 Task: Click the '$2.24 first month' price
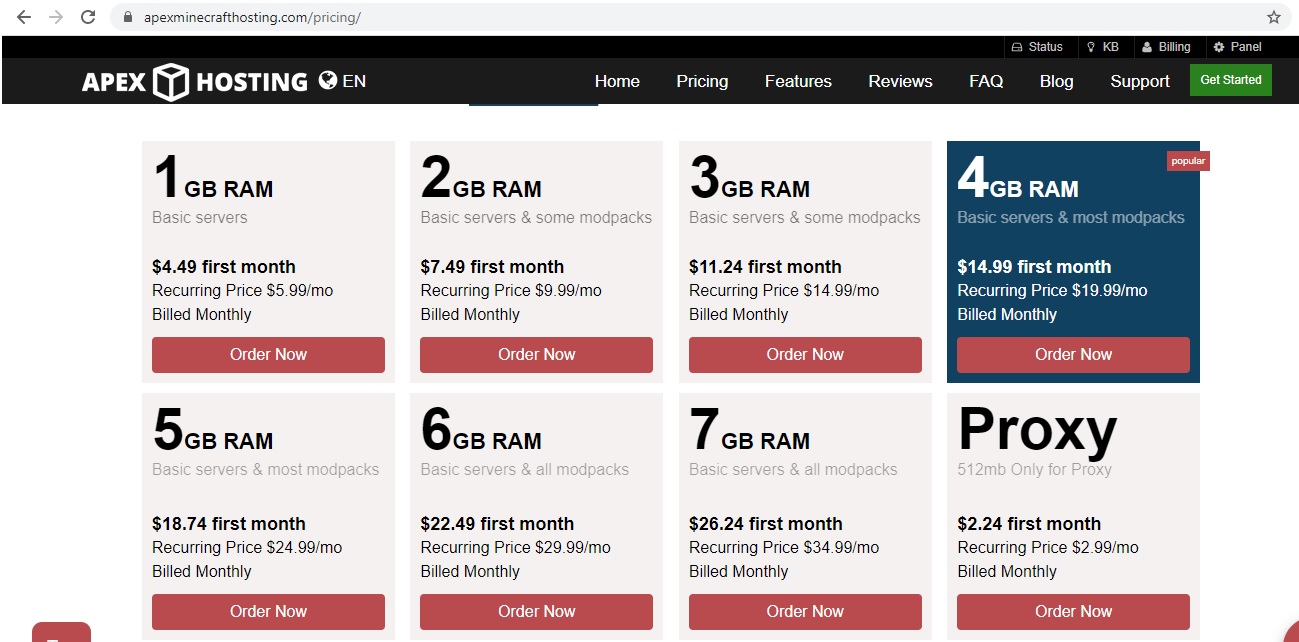pos(1029,524)
